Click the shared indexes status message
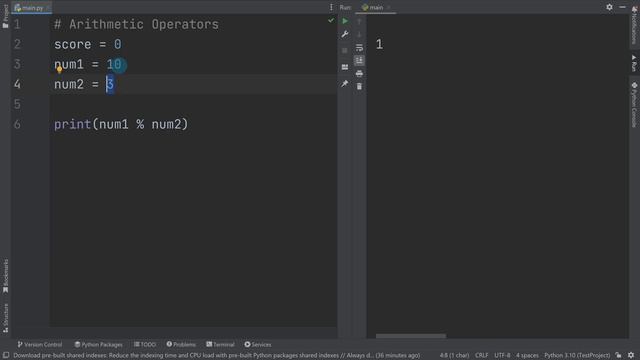This screenshot has height=360, width=640. click(x=216, y=356)
